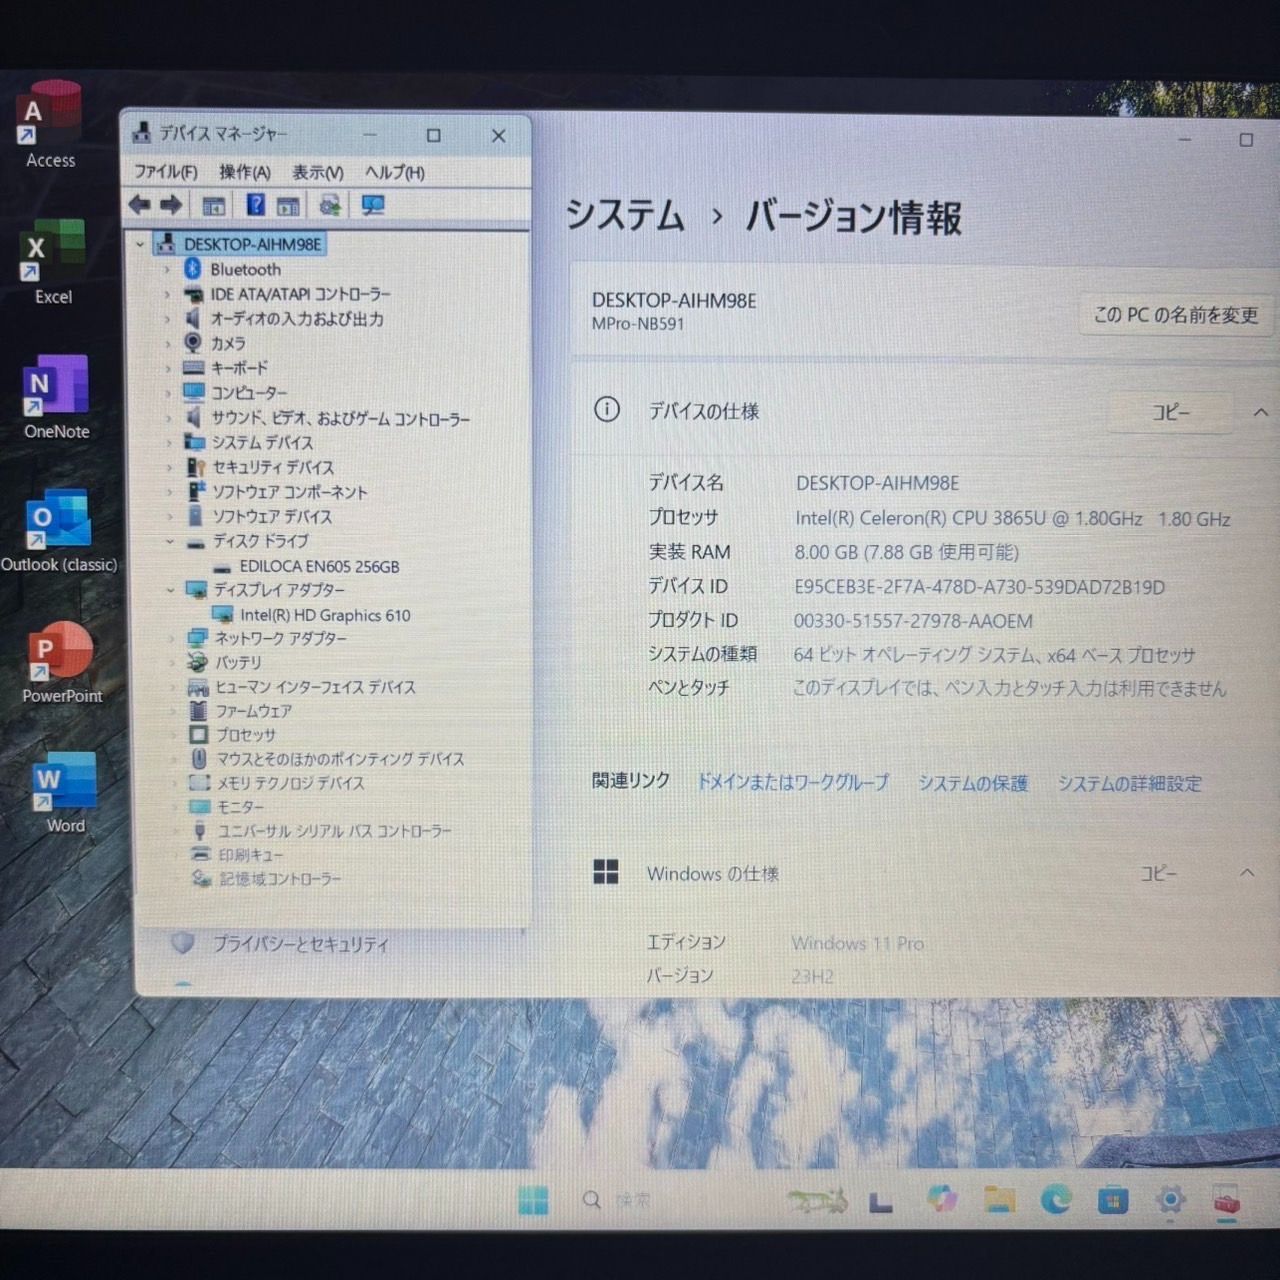Screen dimensions: 1280x1280
Task: Collapse the デバイスの仕様 section chevron
Action: point(1260,412)
